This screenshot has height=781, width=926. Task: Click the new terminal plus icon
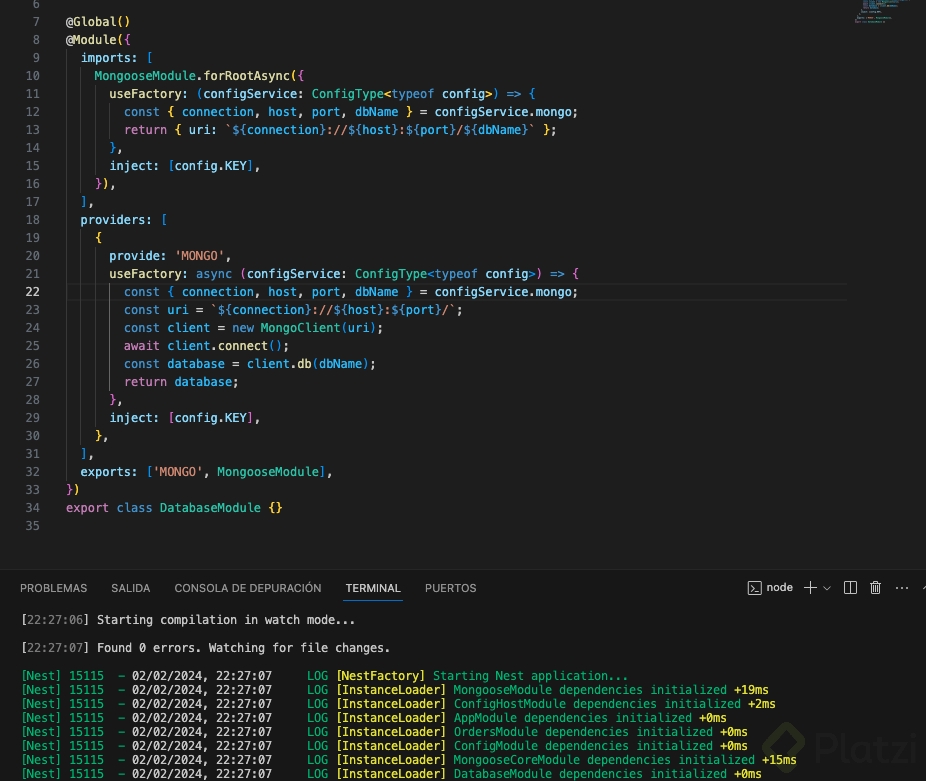(811, 588)
